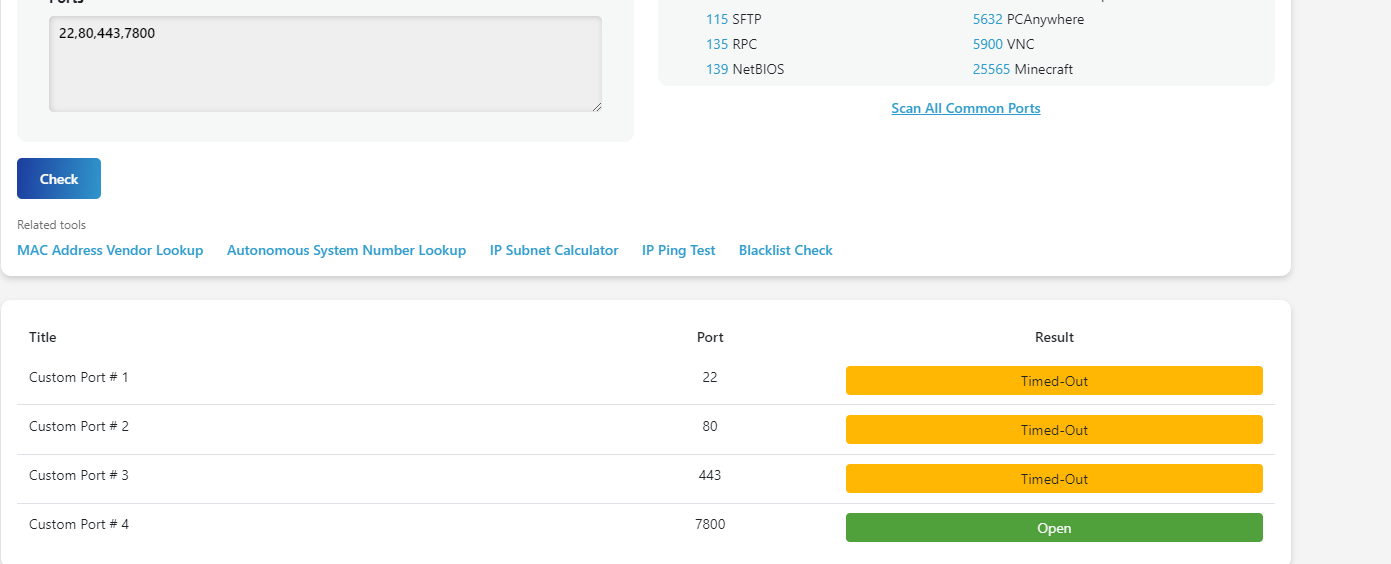Open the IP Ping Test link
Image resolution: width=1391 pixels, height=564 pixels.
point(678,250)
